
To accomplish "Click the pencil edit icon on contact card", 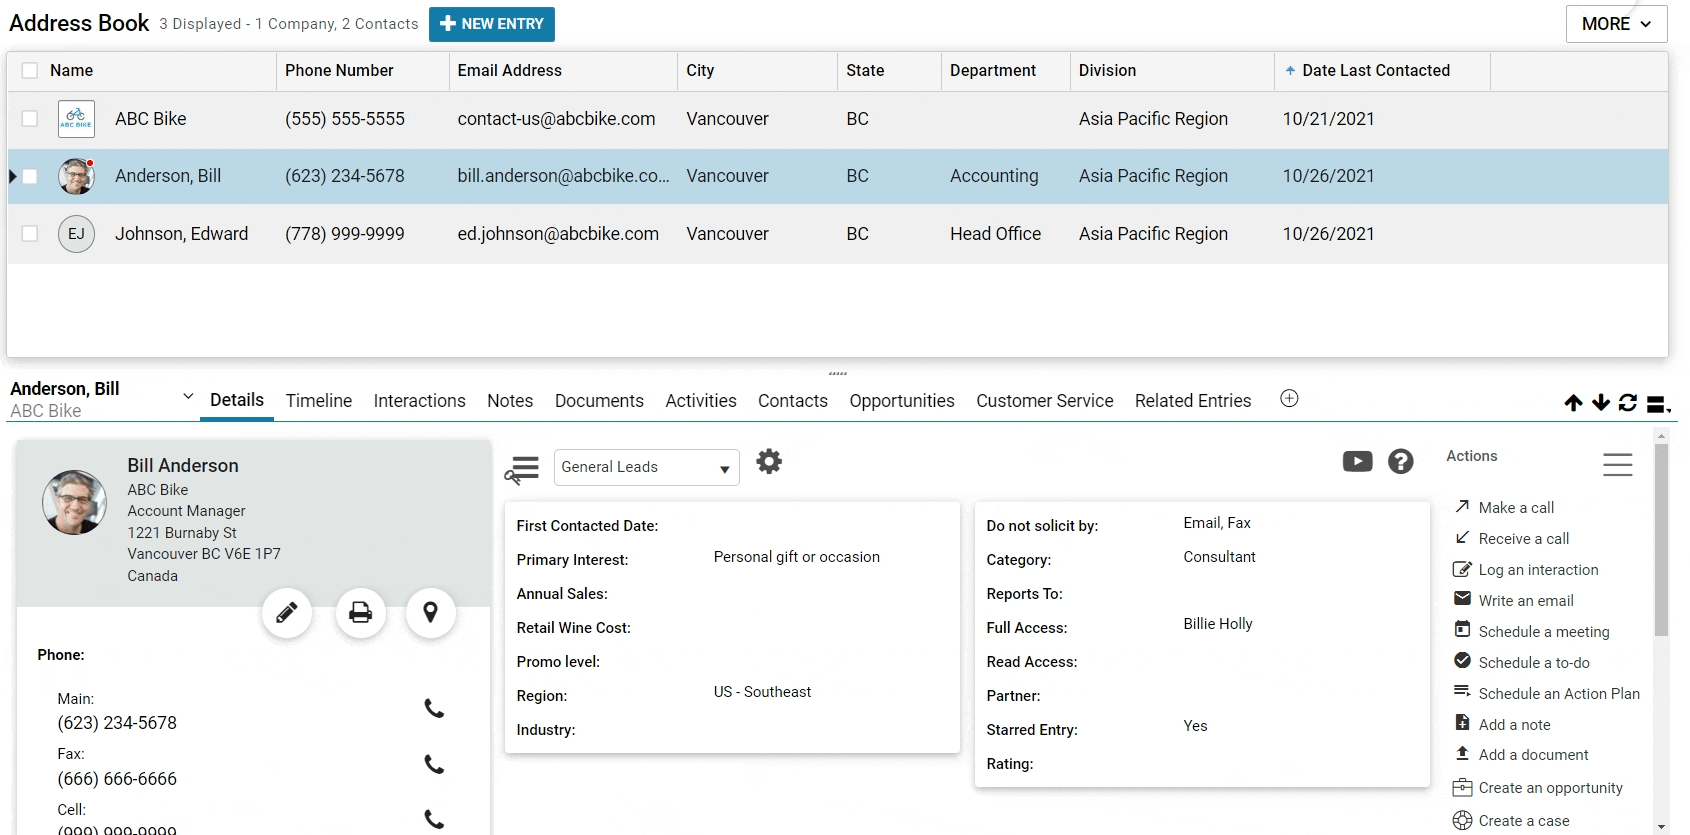I will point(287,612).
